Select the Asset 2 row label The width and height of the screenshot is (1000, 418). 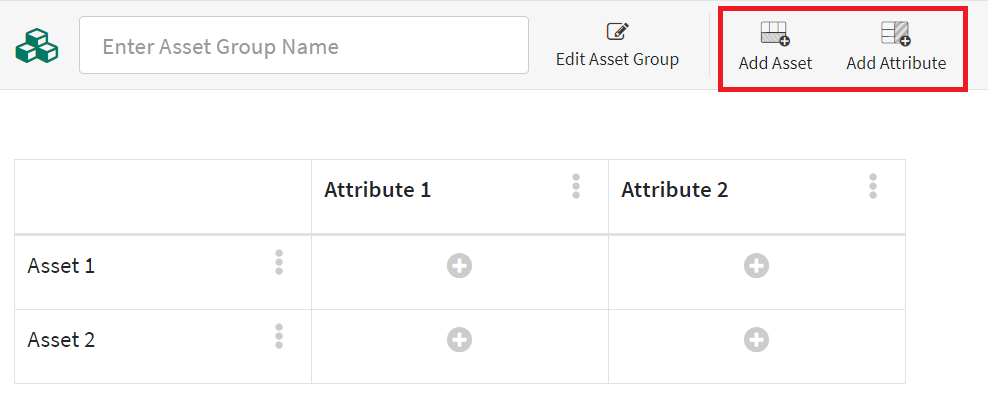[61, 340]
